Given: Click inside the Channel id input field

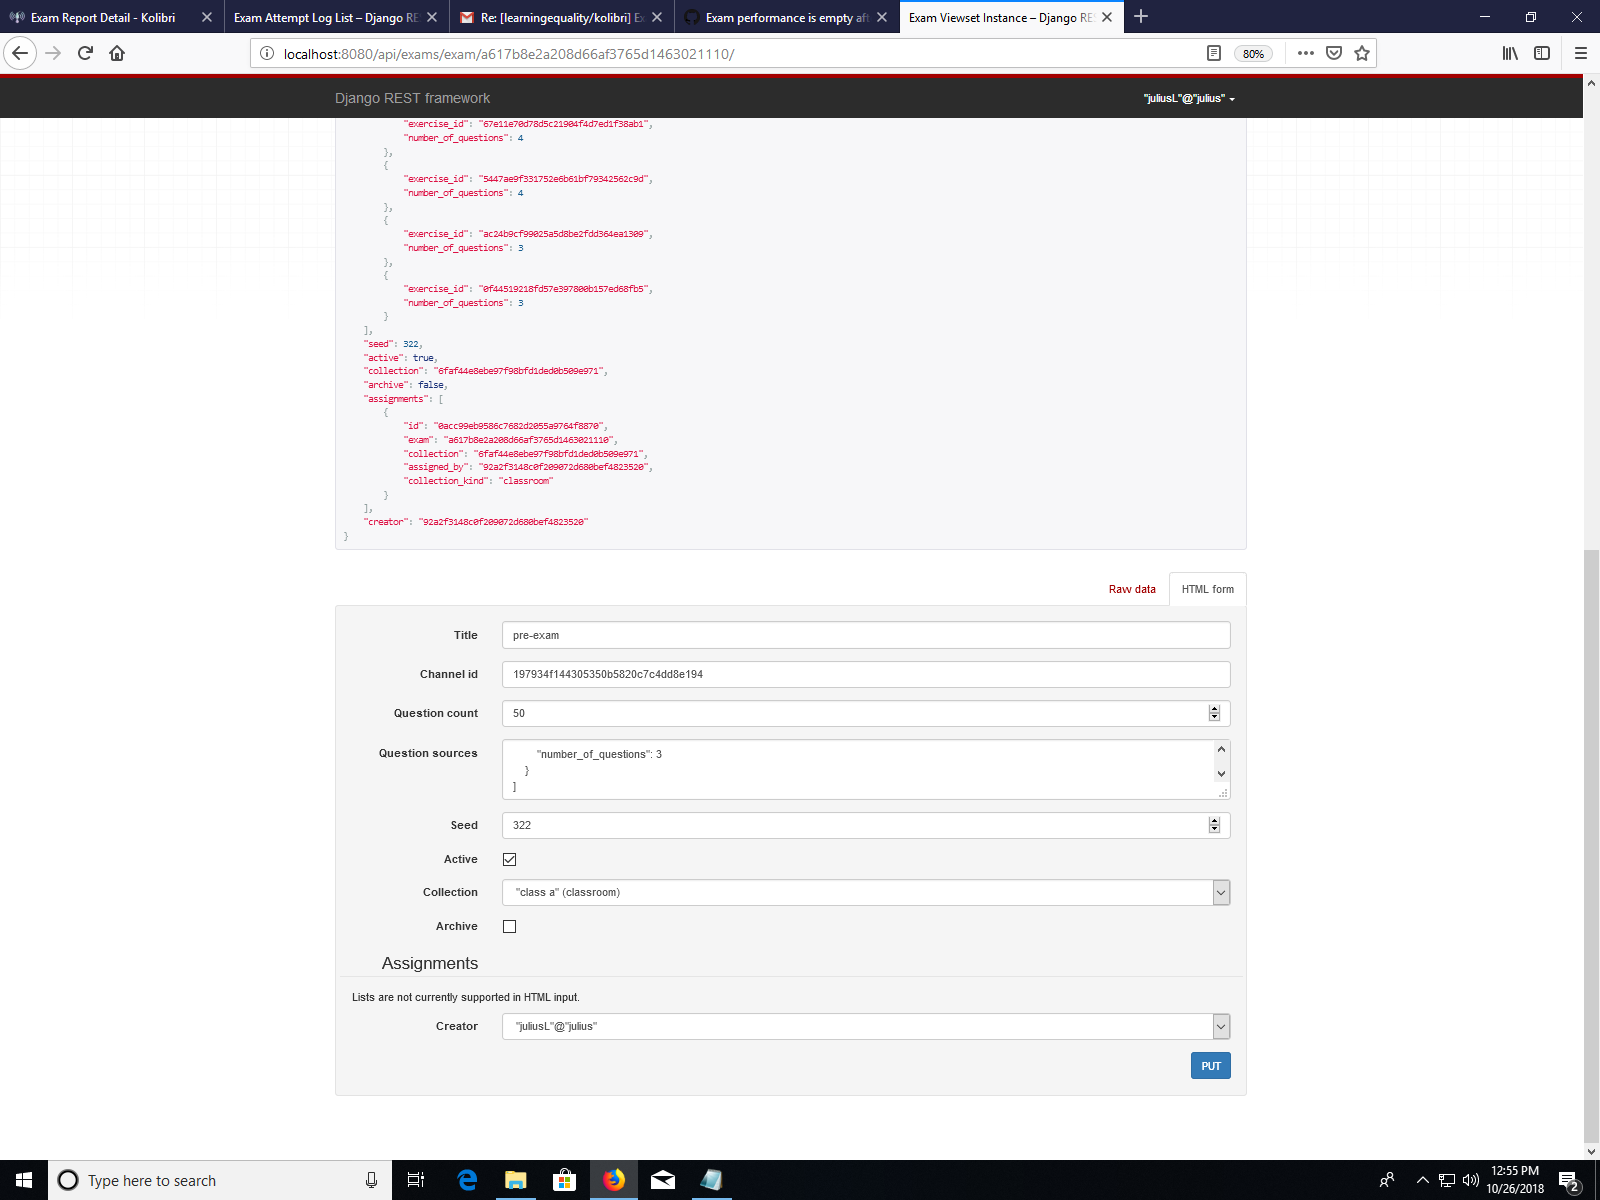Looking at the screenshot, I should (x=866, y=674).
